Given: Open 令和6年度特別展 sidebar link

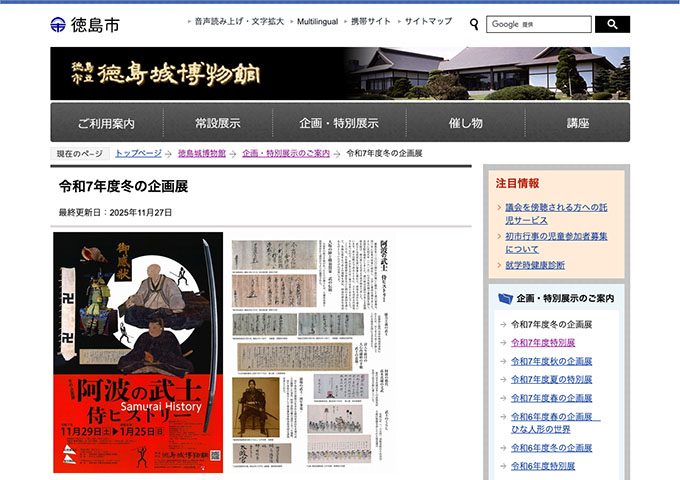Looking at the screenshot, I should coord(543,466).
